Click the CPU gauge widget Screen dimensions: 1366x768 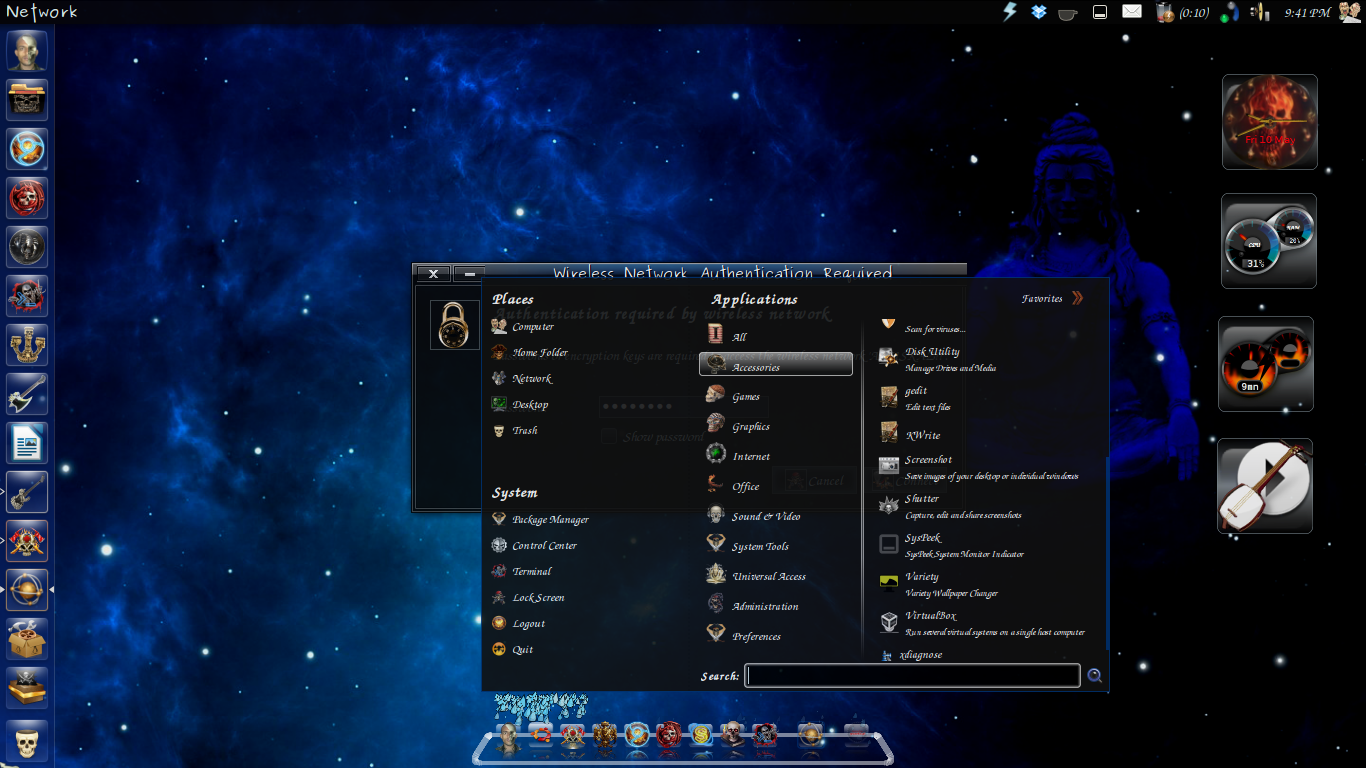point(1269,241)
